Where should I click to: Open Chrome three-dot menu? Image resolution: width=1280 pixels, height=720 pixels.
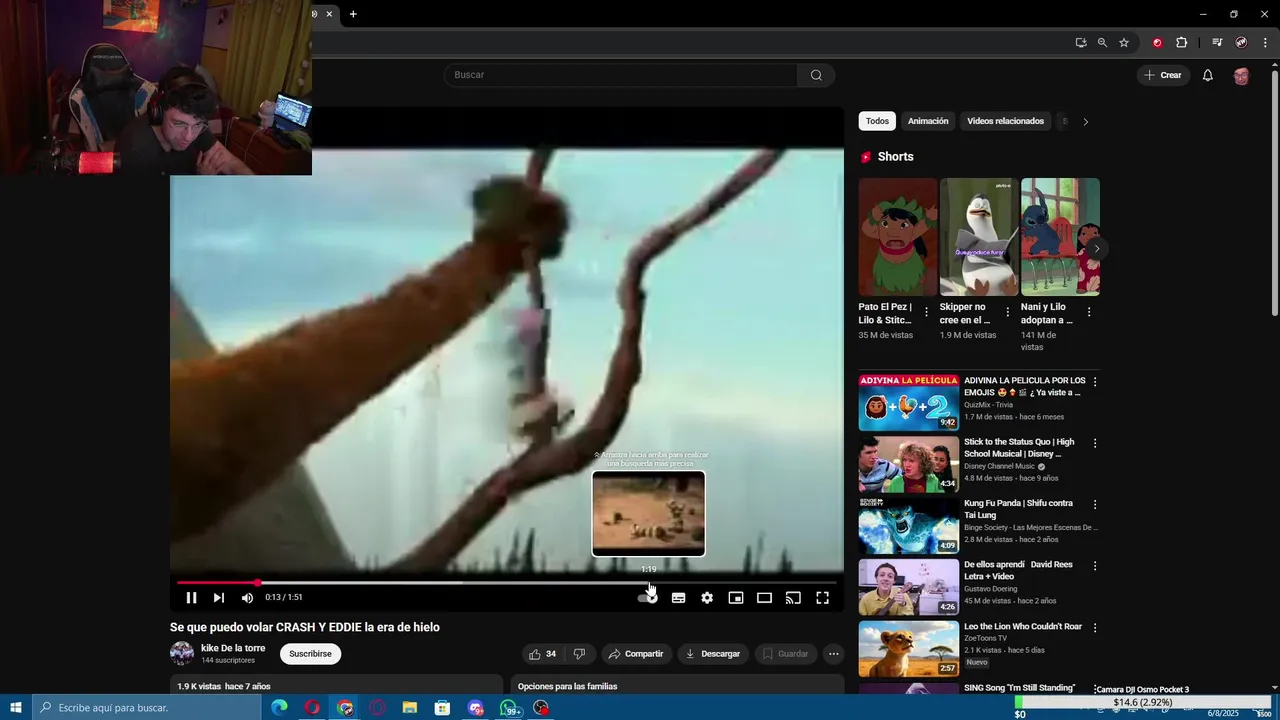[x=1266, y=43]
